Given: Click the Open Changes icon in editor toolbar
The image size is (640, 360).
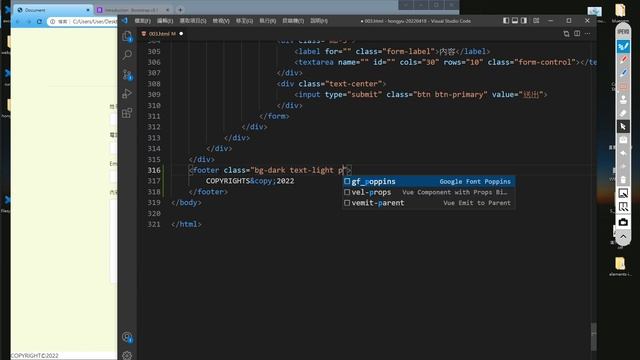Looking at the screenshot, I should (566, 33).
